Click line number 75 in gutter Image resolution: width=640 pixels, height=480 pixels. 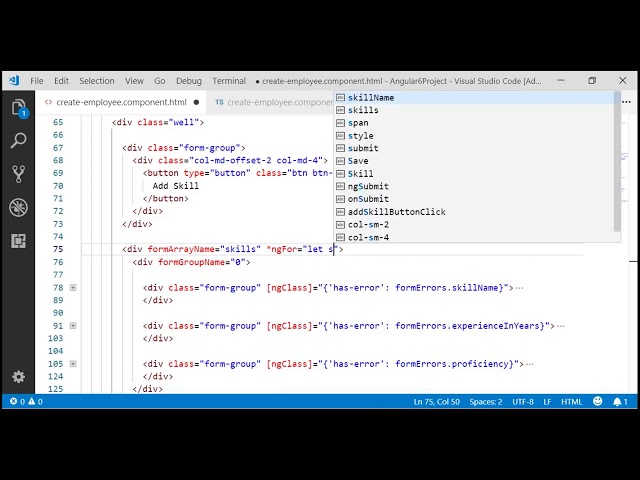[58, 249]
